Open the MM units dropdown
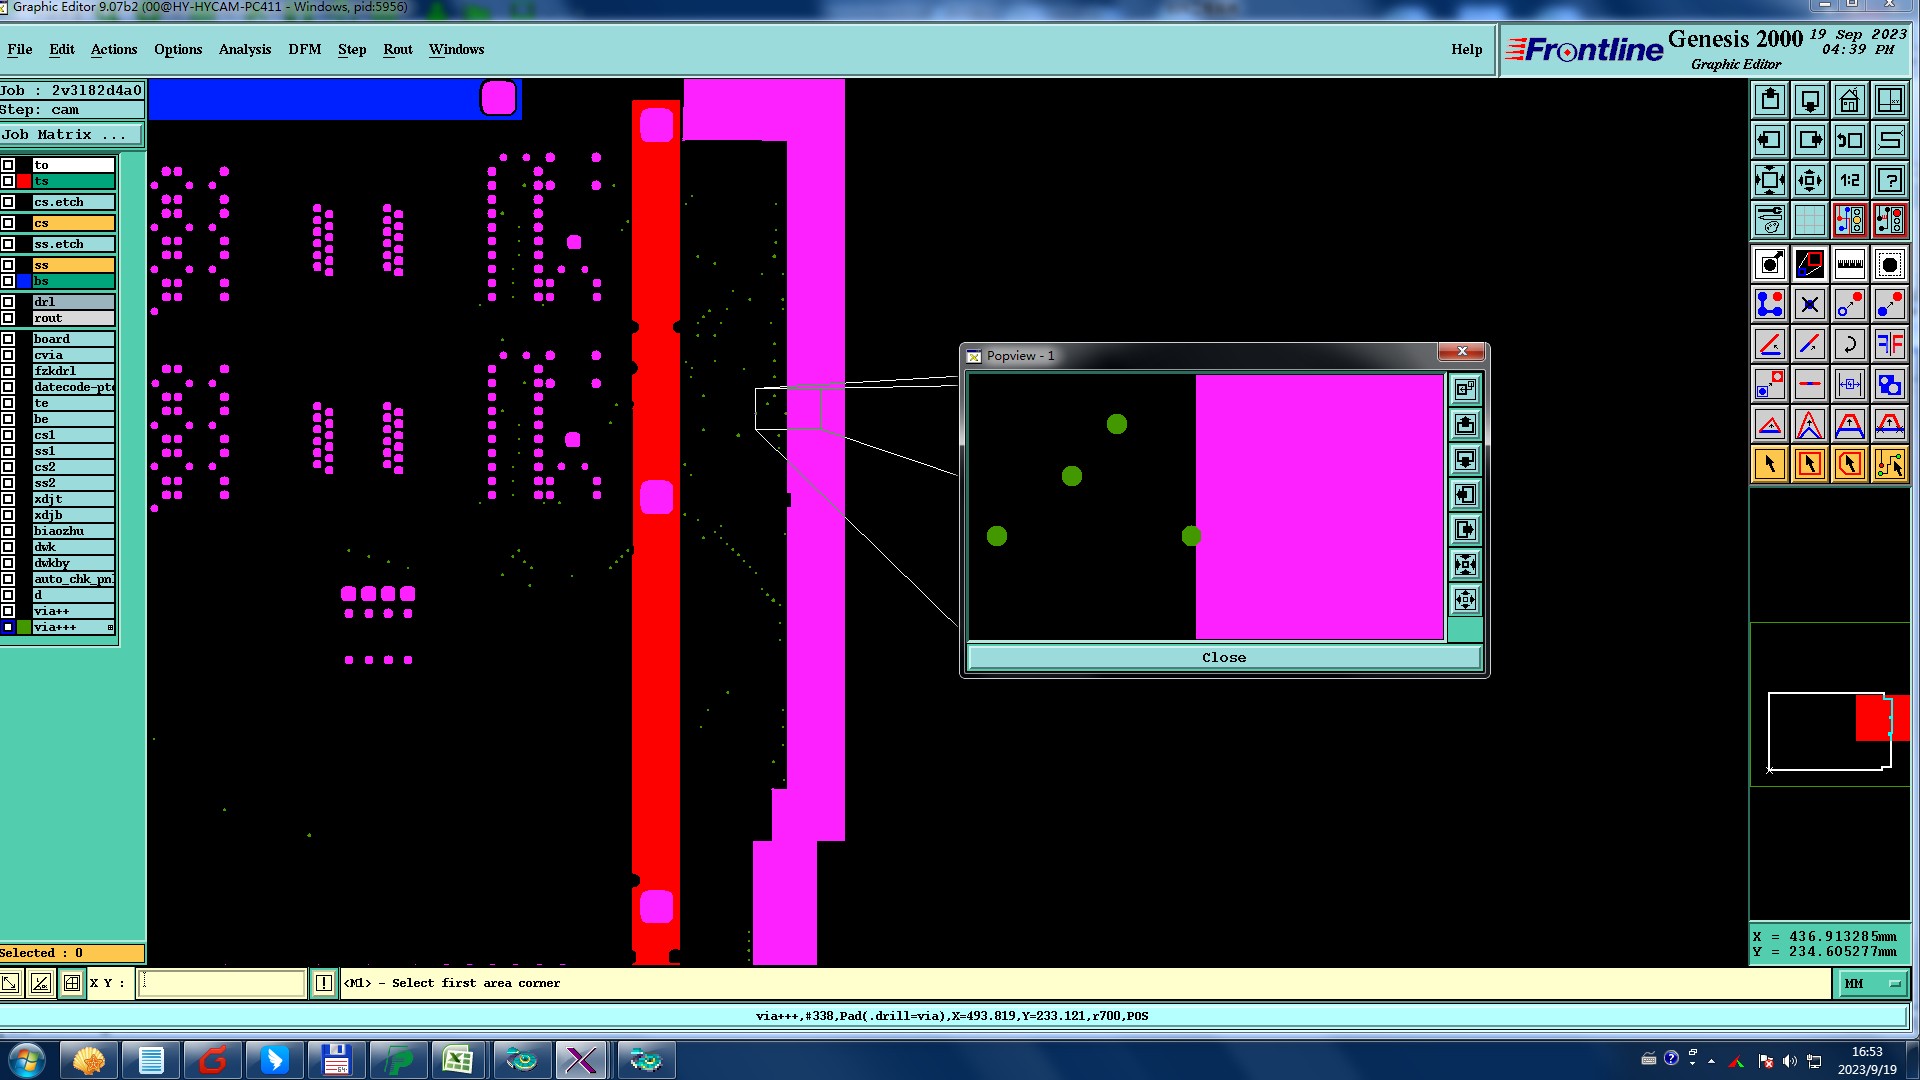The width and height of the screenshot is (1920, 1080). coord(1872,984)
